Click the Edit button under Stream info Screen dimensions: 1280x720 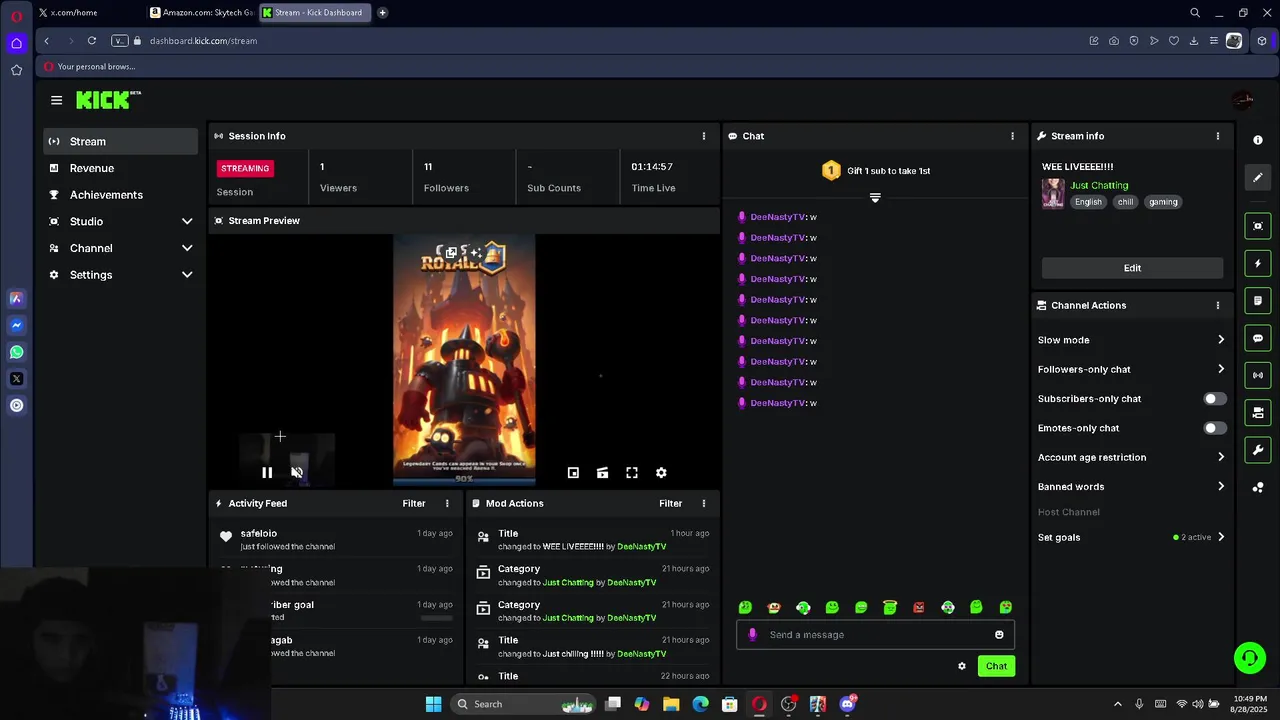point(1132,268)
